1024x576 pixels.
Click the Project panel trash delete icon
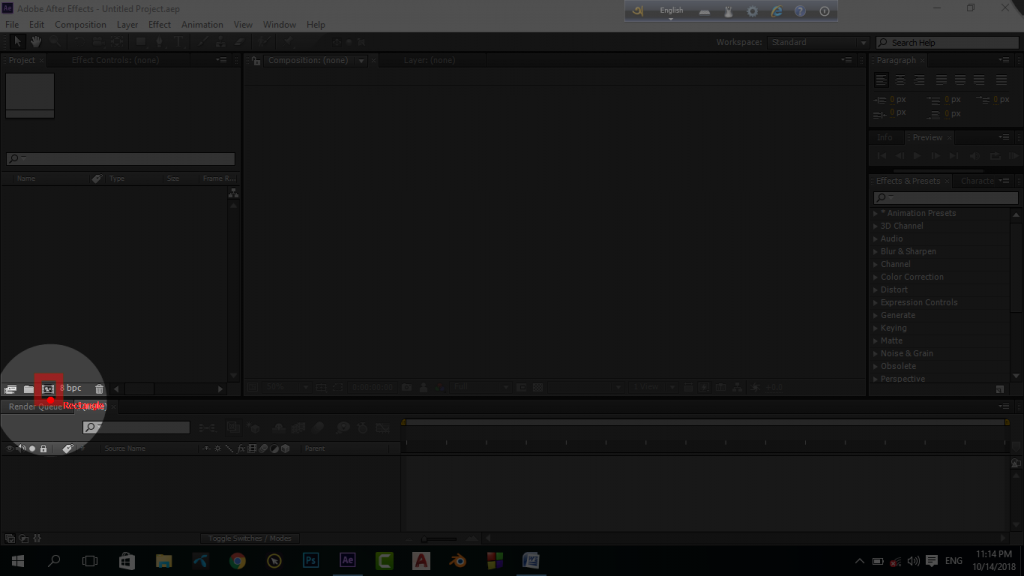pyautogui.click(x=99, y=389)
